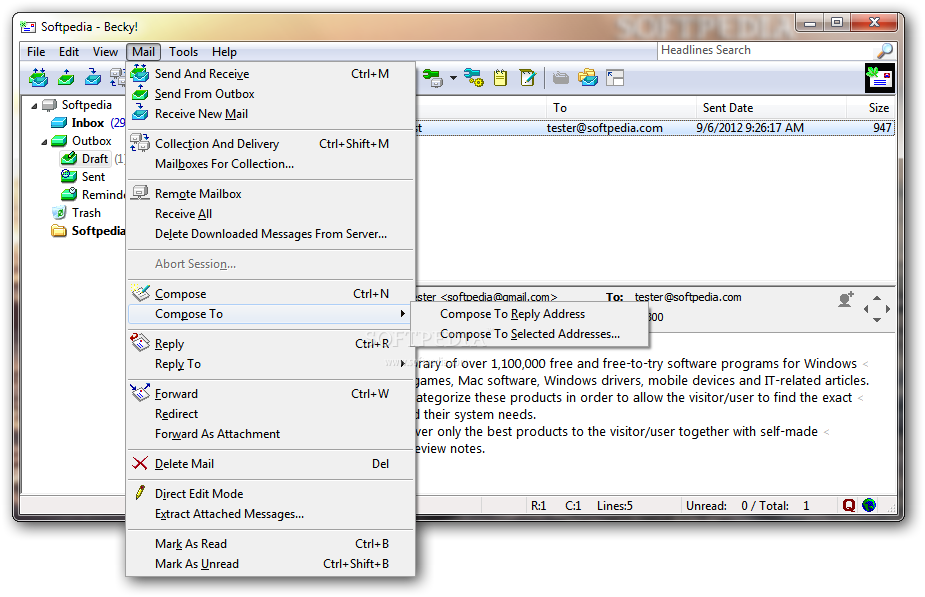Choose Compose from the Mail menu
Screen dimensions: 925x597
point(270,294)
